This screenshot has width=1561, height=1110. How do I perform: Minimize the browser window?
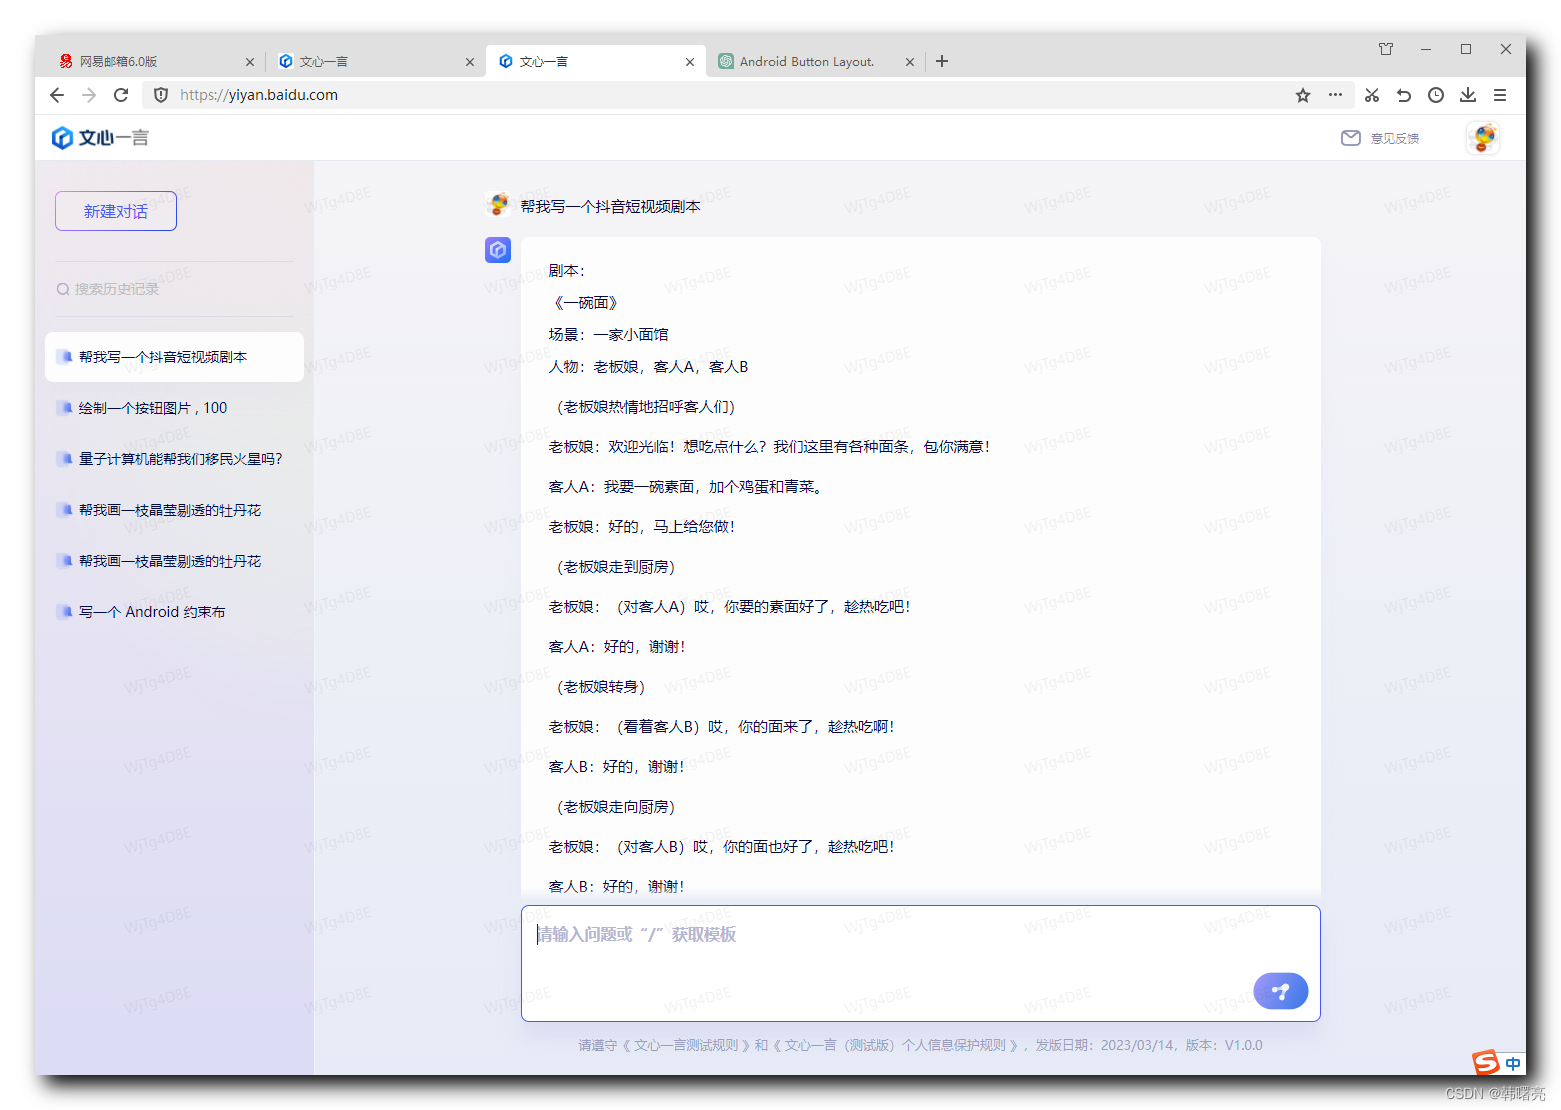click(x=1426, y=49)
